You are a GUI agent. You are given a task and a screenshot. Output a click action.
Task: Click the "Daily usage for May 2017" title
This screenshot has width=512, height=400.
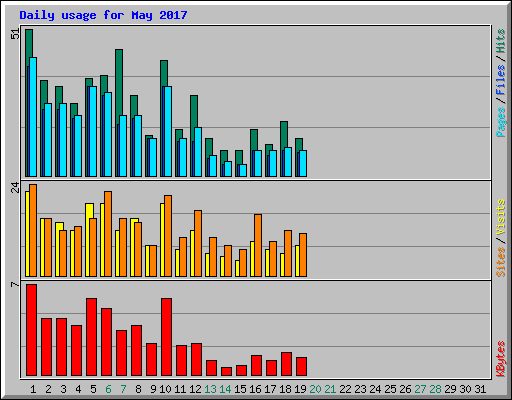tap(103, 15)
